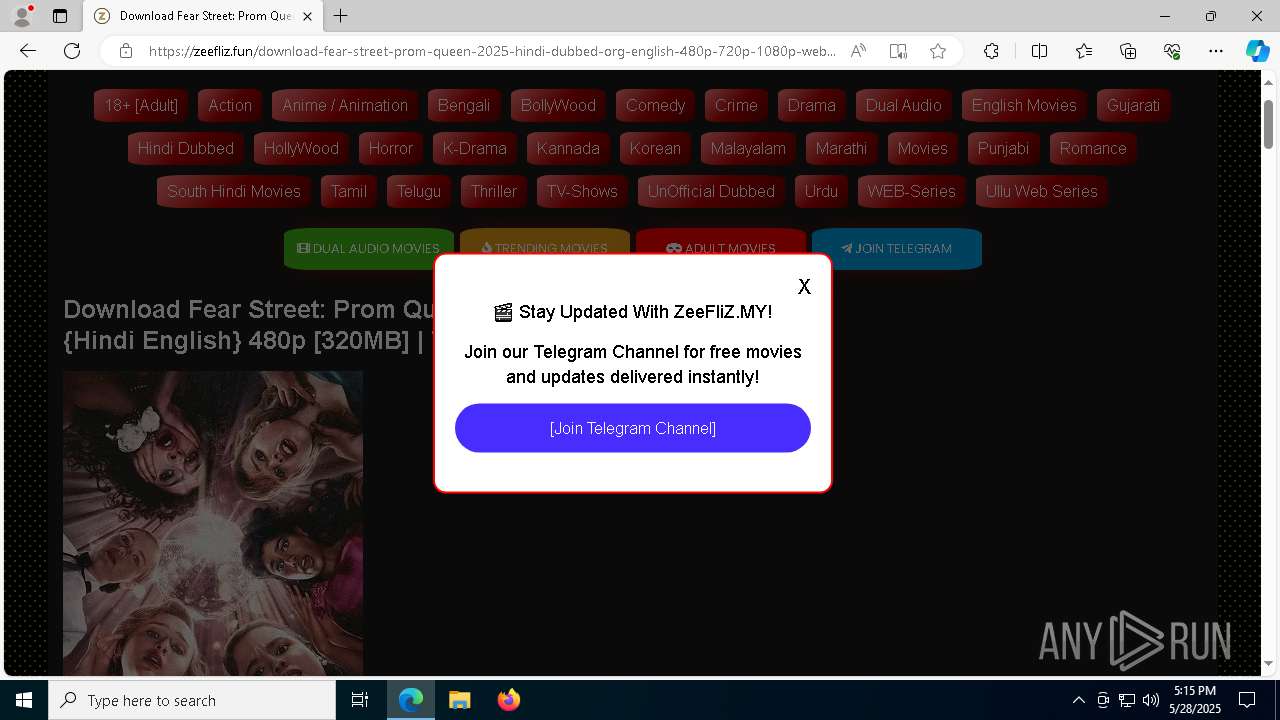Open tab actions menu
Screen dimensions: 1280x720
[60, 16]
